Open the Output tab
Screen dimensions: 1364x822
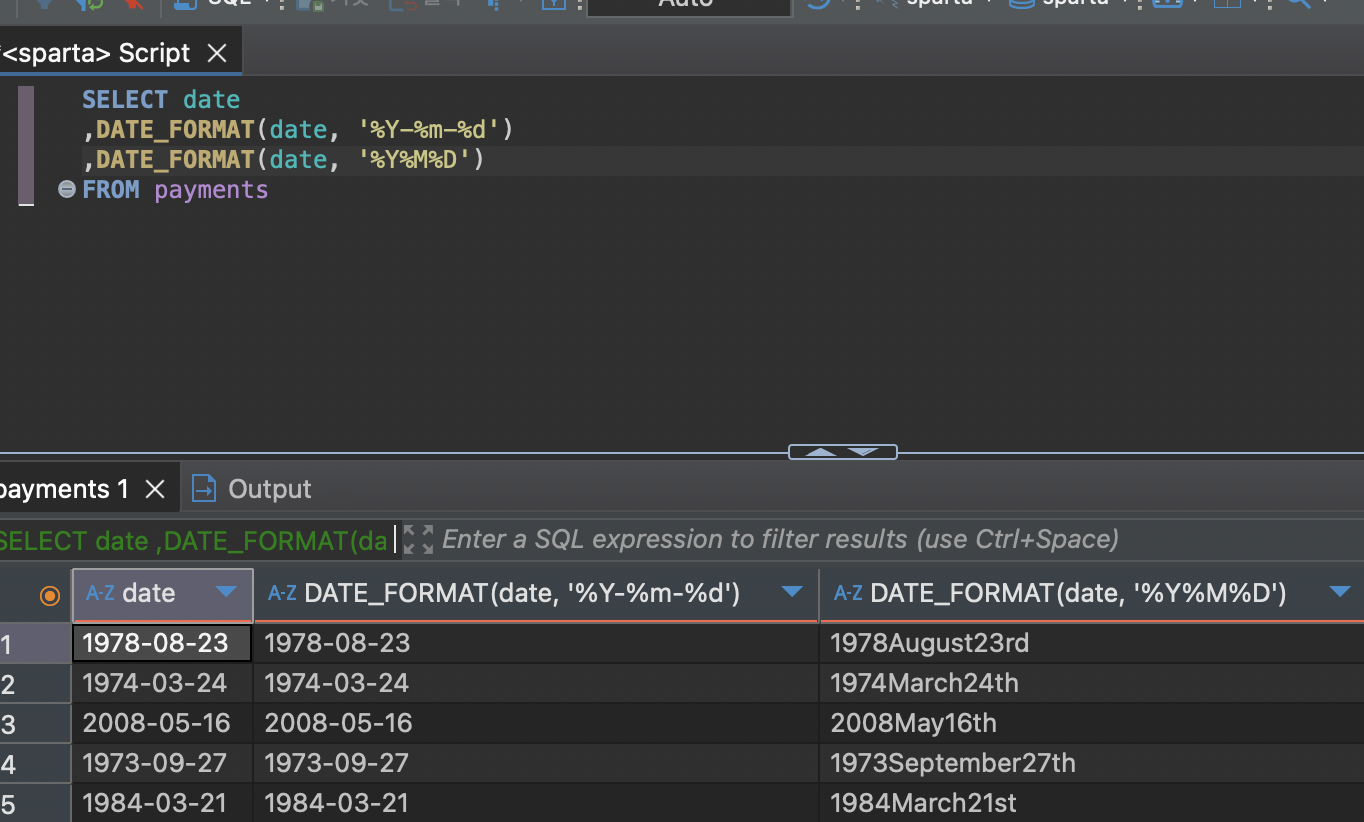pyautogui.click(x=252, y=489)
